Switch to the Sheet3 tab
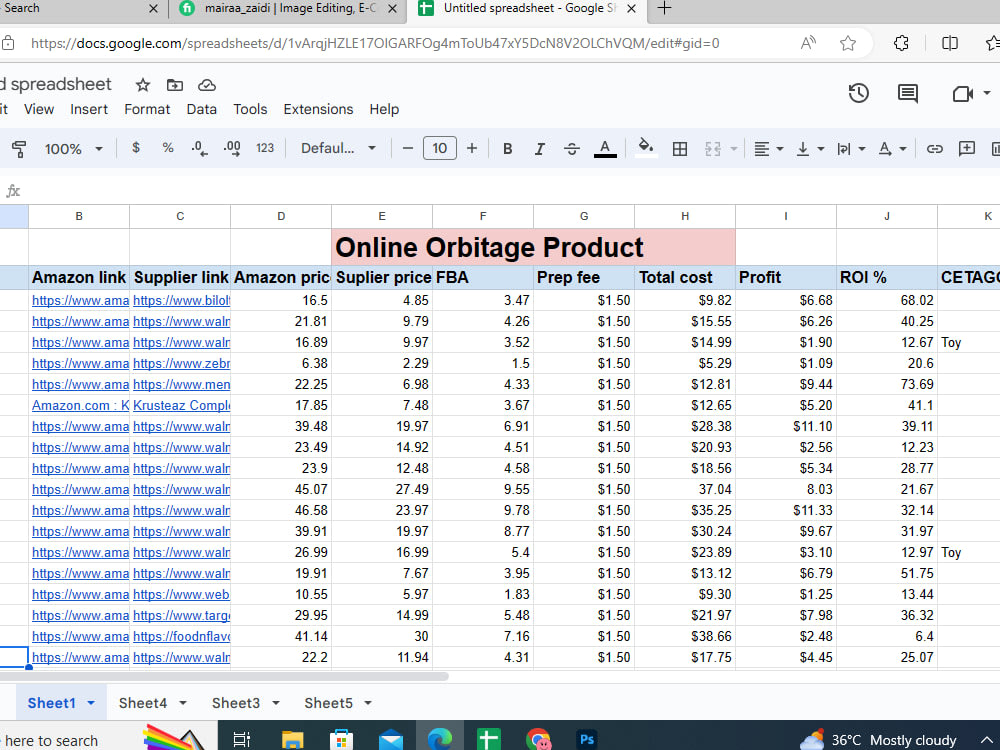The height and width of the screenshot is (750, 1000). [x=236, y=703]
